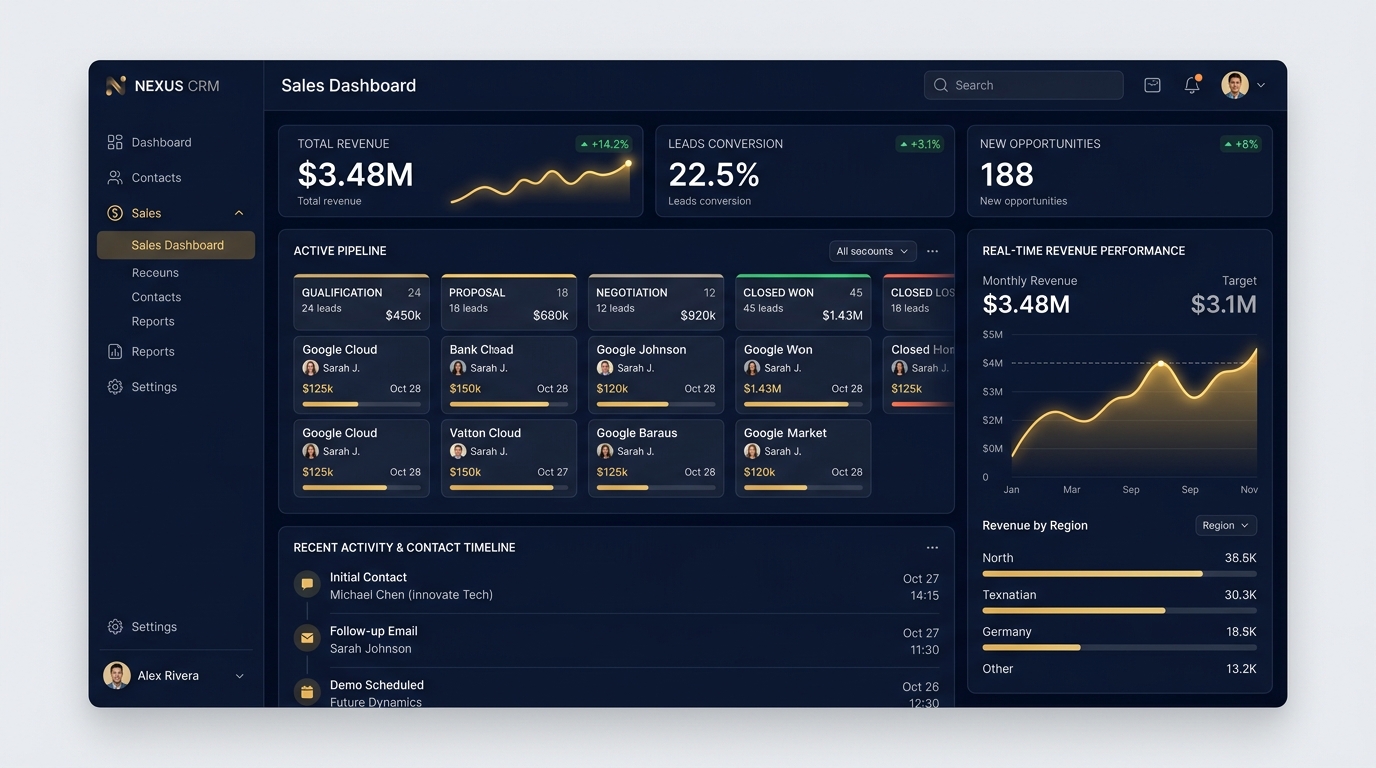The image size is (1376, 768).
Task: Focus the Search input field
Action: point(1023,85)
